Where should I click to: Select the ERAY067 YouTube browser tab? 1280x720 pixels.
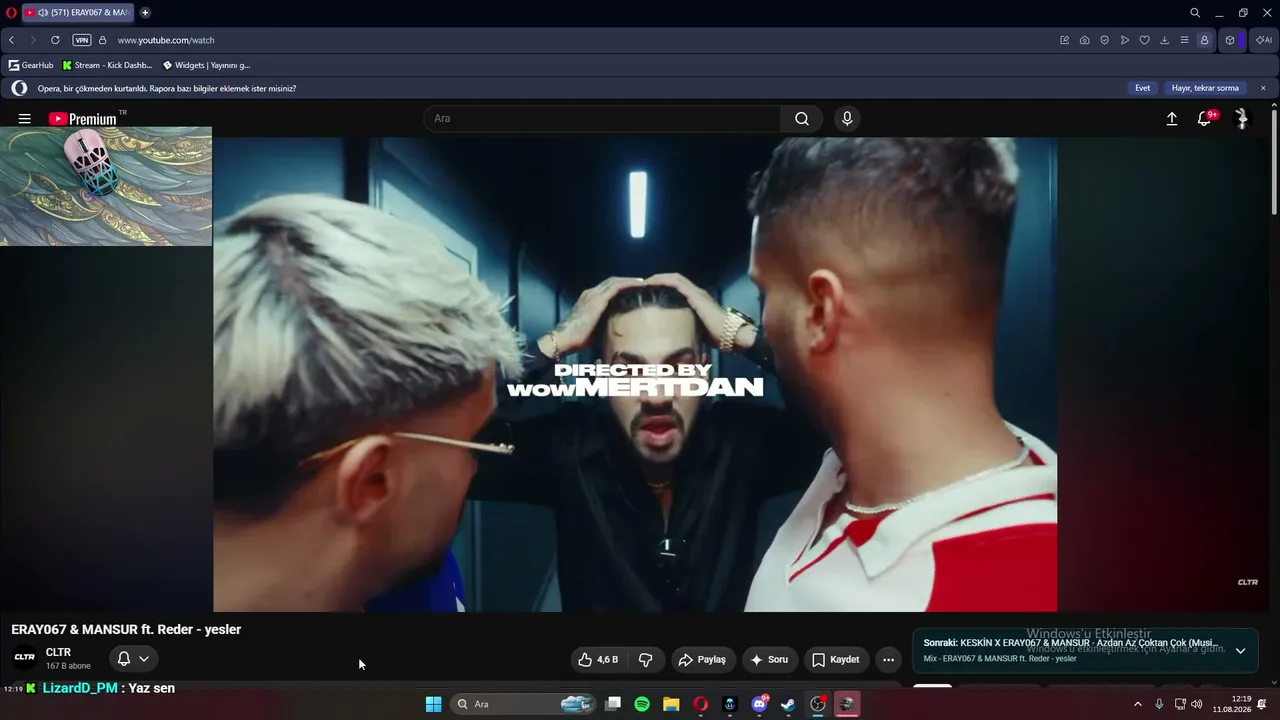(x=77, y=12)
